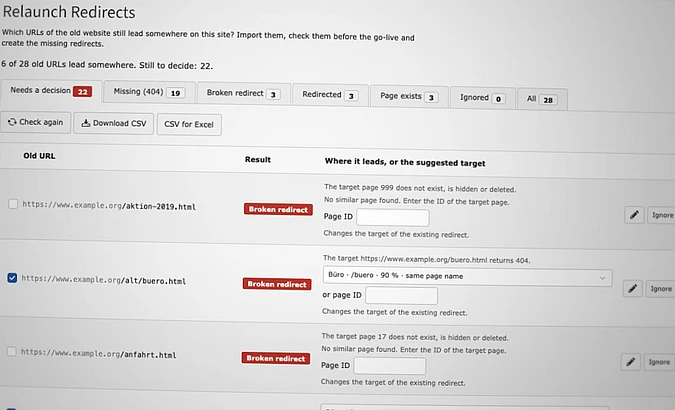Focus Page ID field for anfahrt.html
Image resolution: width=675 pixels, height=410 pixels.
point(390,366)
